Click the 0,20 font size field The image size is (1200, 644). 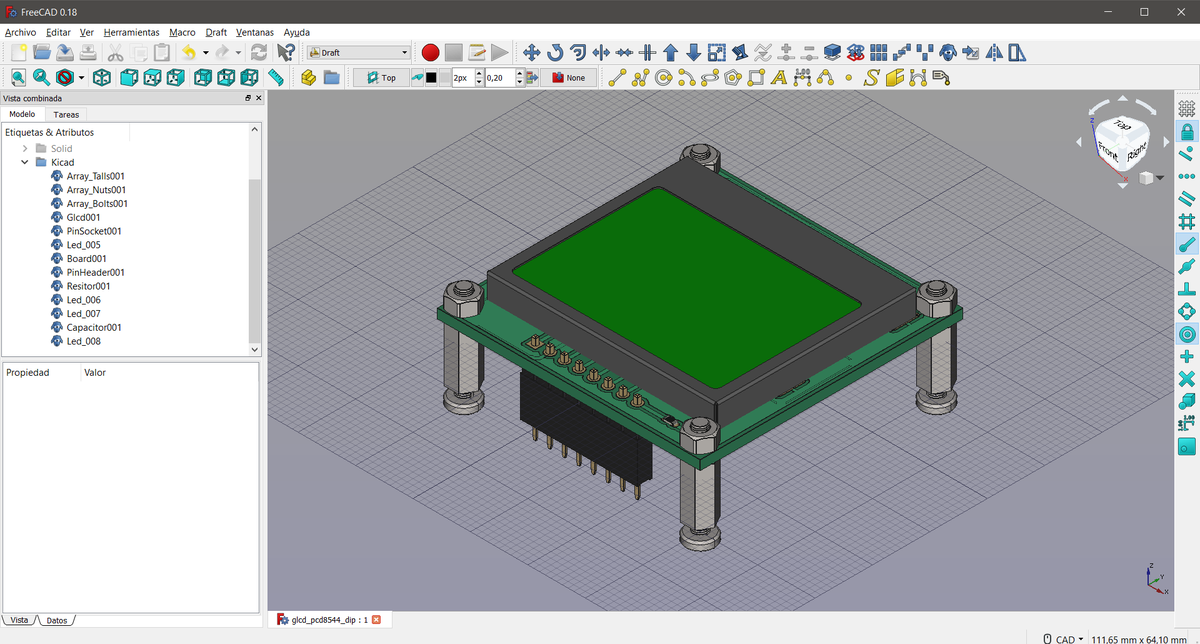click(499, 77)
